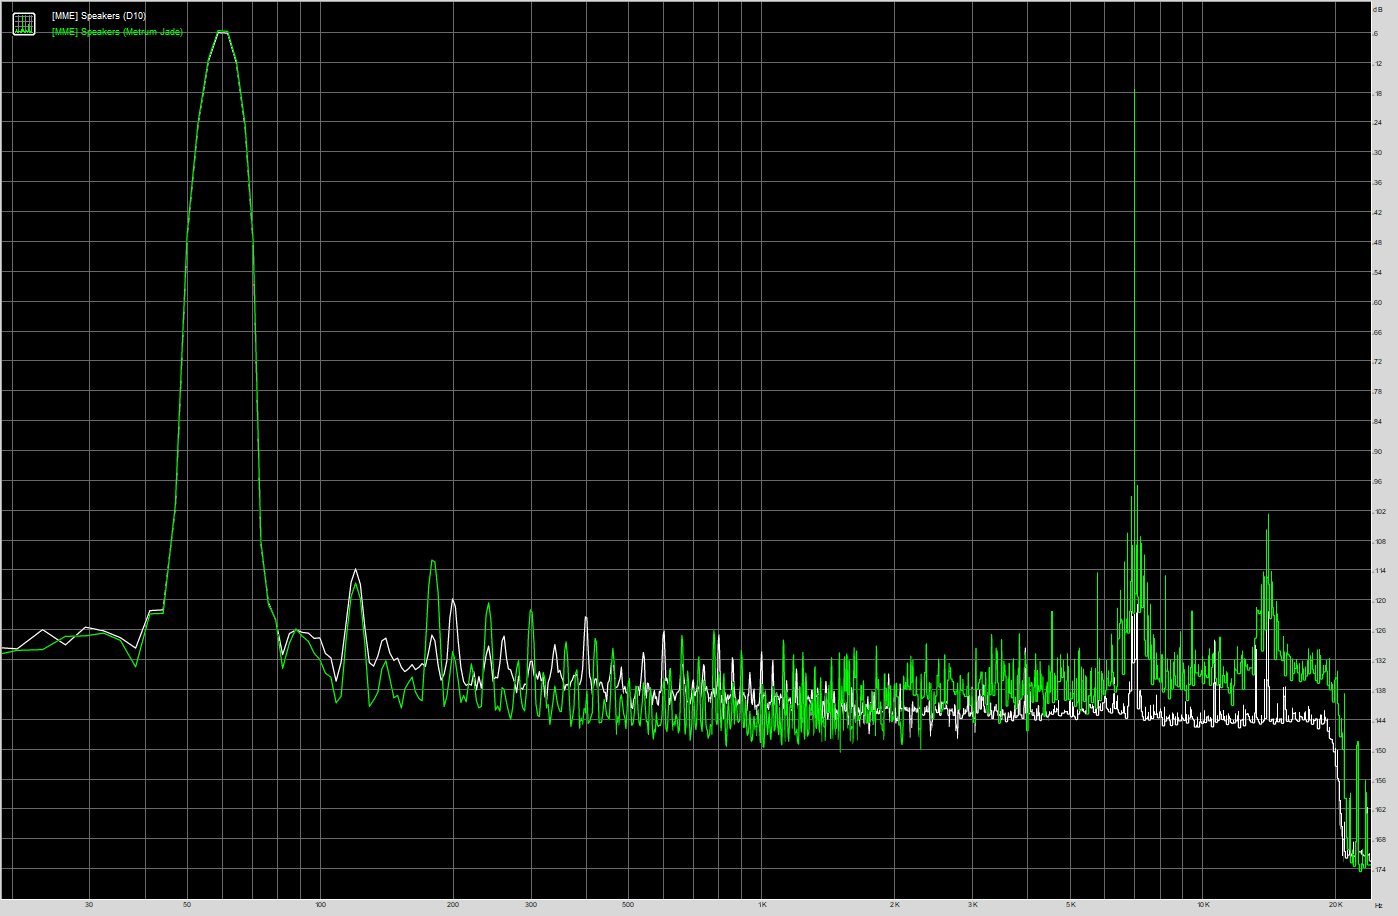Click the 5K label on the frequency axis
This screenshot has height=916, width=1398.
(x=1070, y=905)
